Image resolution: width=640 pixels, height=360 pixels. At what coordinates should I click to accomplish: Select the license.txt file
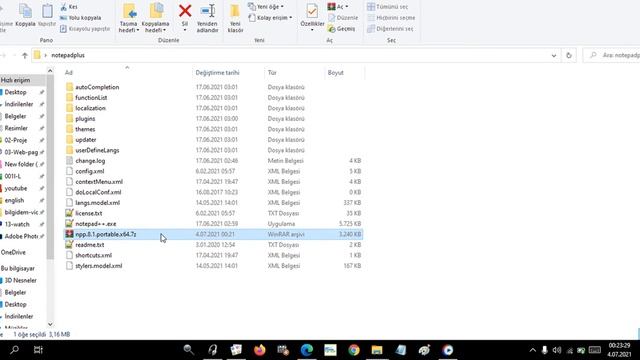(x=89, y=213)
